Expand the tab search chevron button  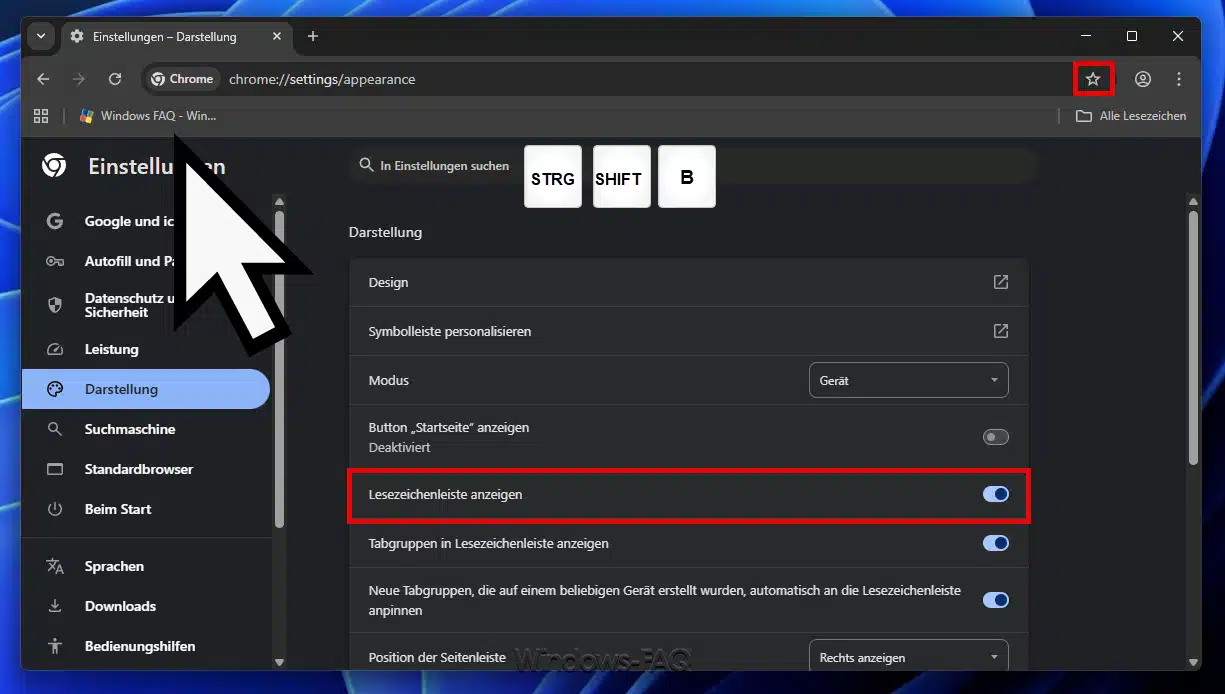[41, 36]
